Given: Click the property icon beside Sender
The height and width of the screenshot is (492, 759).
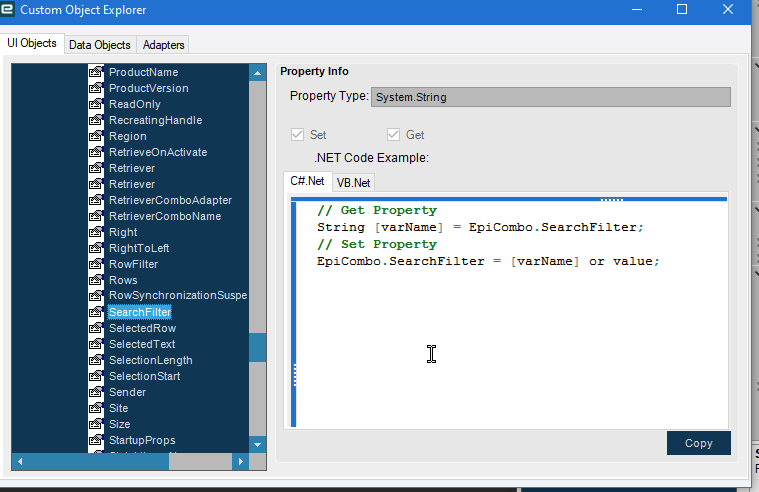Looking at the screenshot, I should [x=96, y=391].
